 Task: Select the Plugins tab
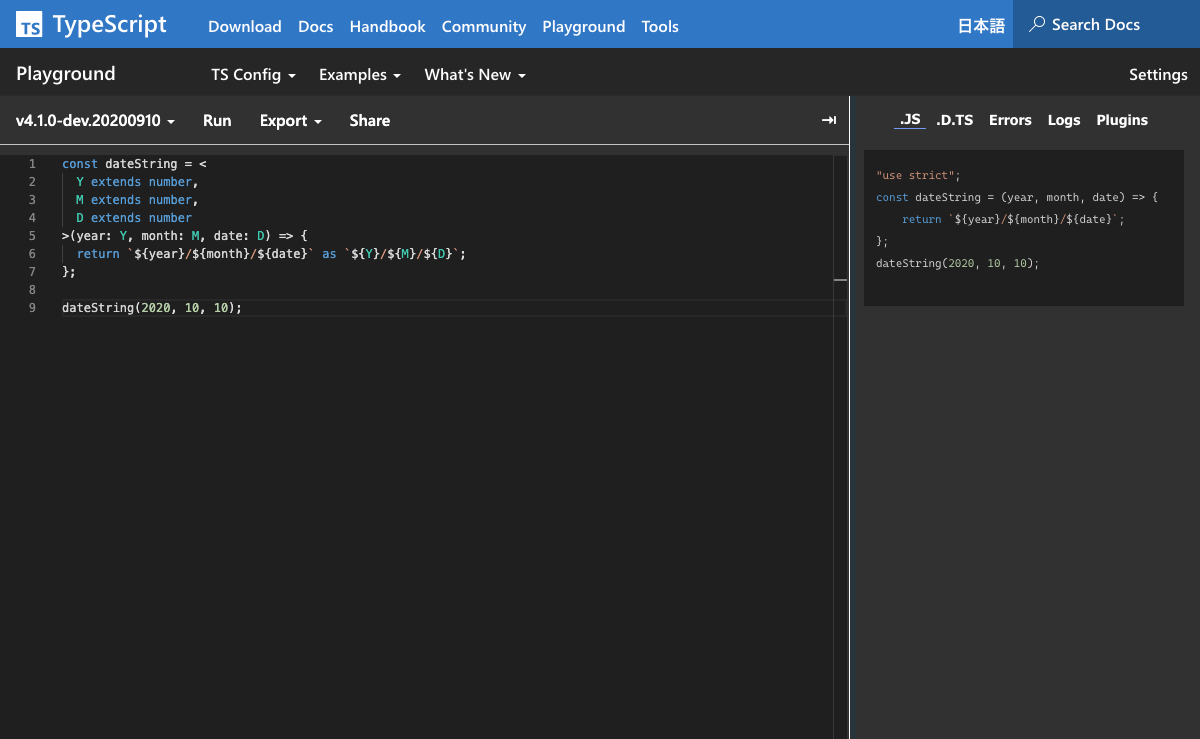(1122, 120)
